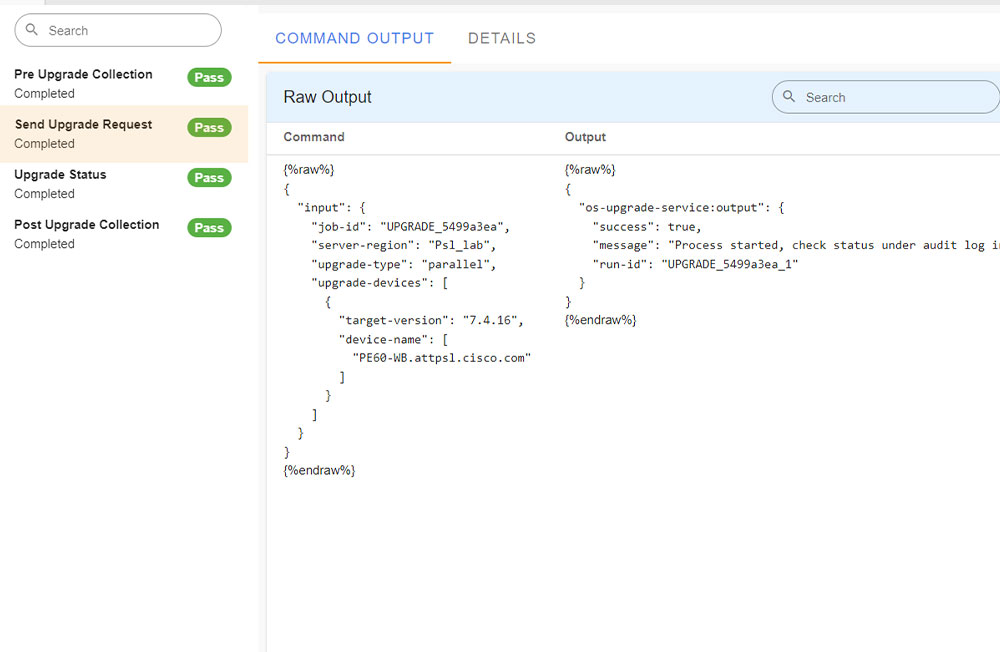This screenshot has height=652, width=1000.
Task: Click the "message": "Process started" line
Action: [x=796, y=245]
